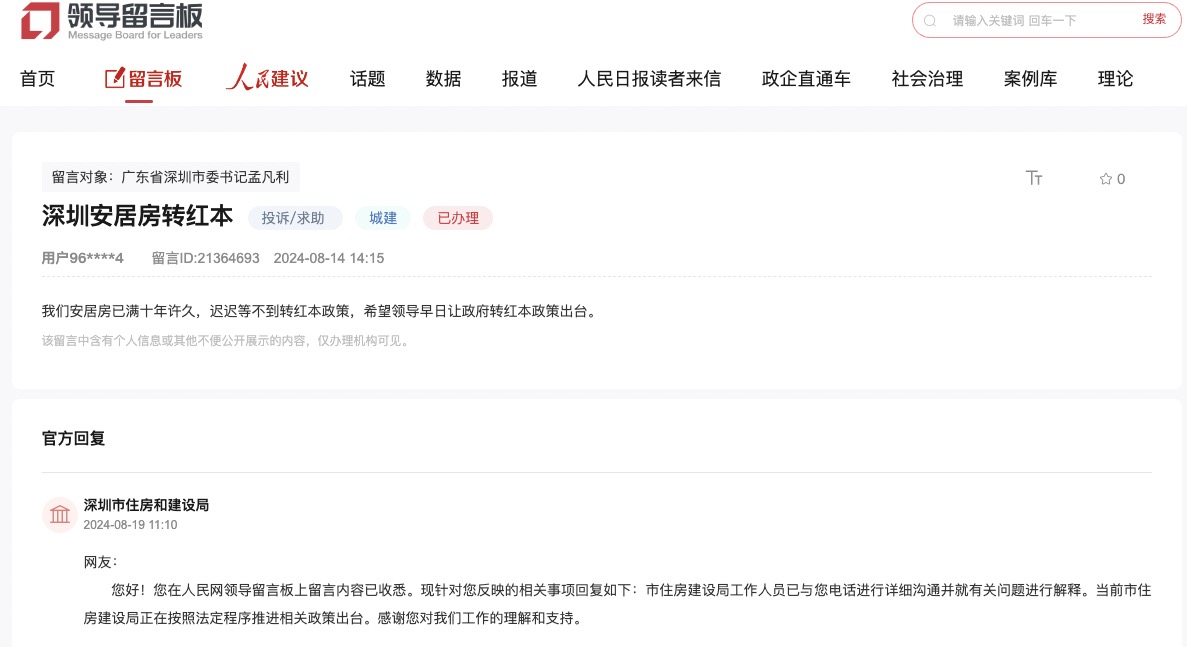Click the Message Board for Leaders logo

click(x=111, y=21)
